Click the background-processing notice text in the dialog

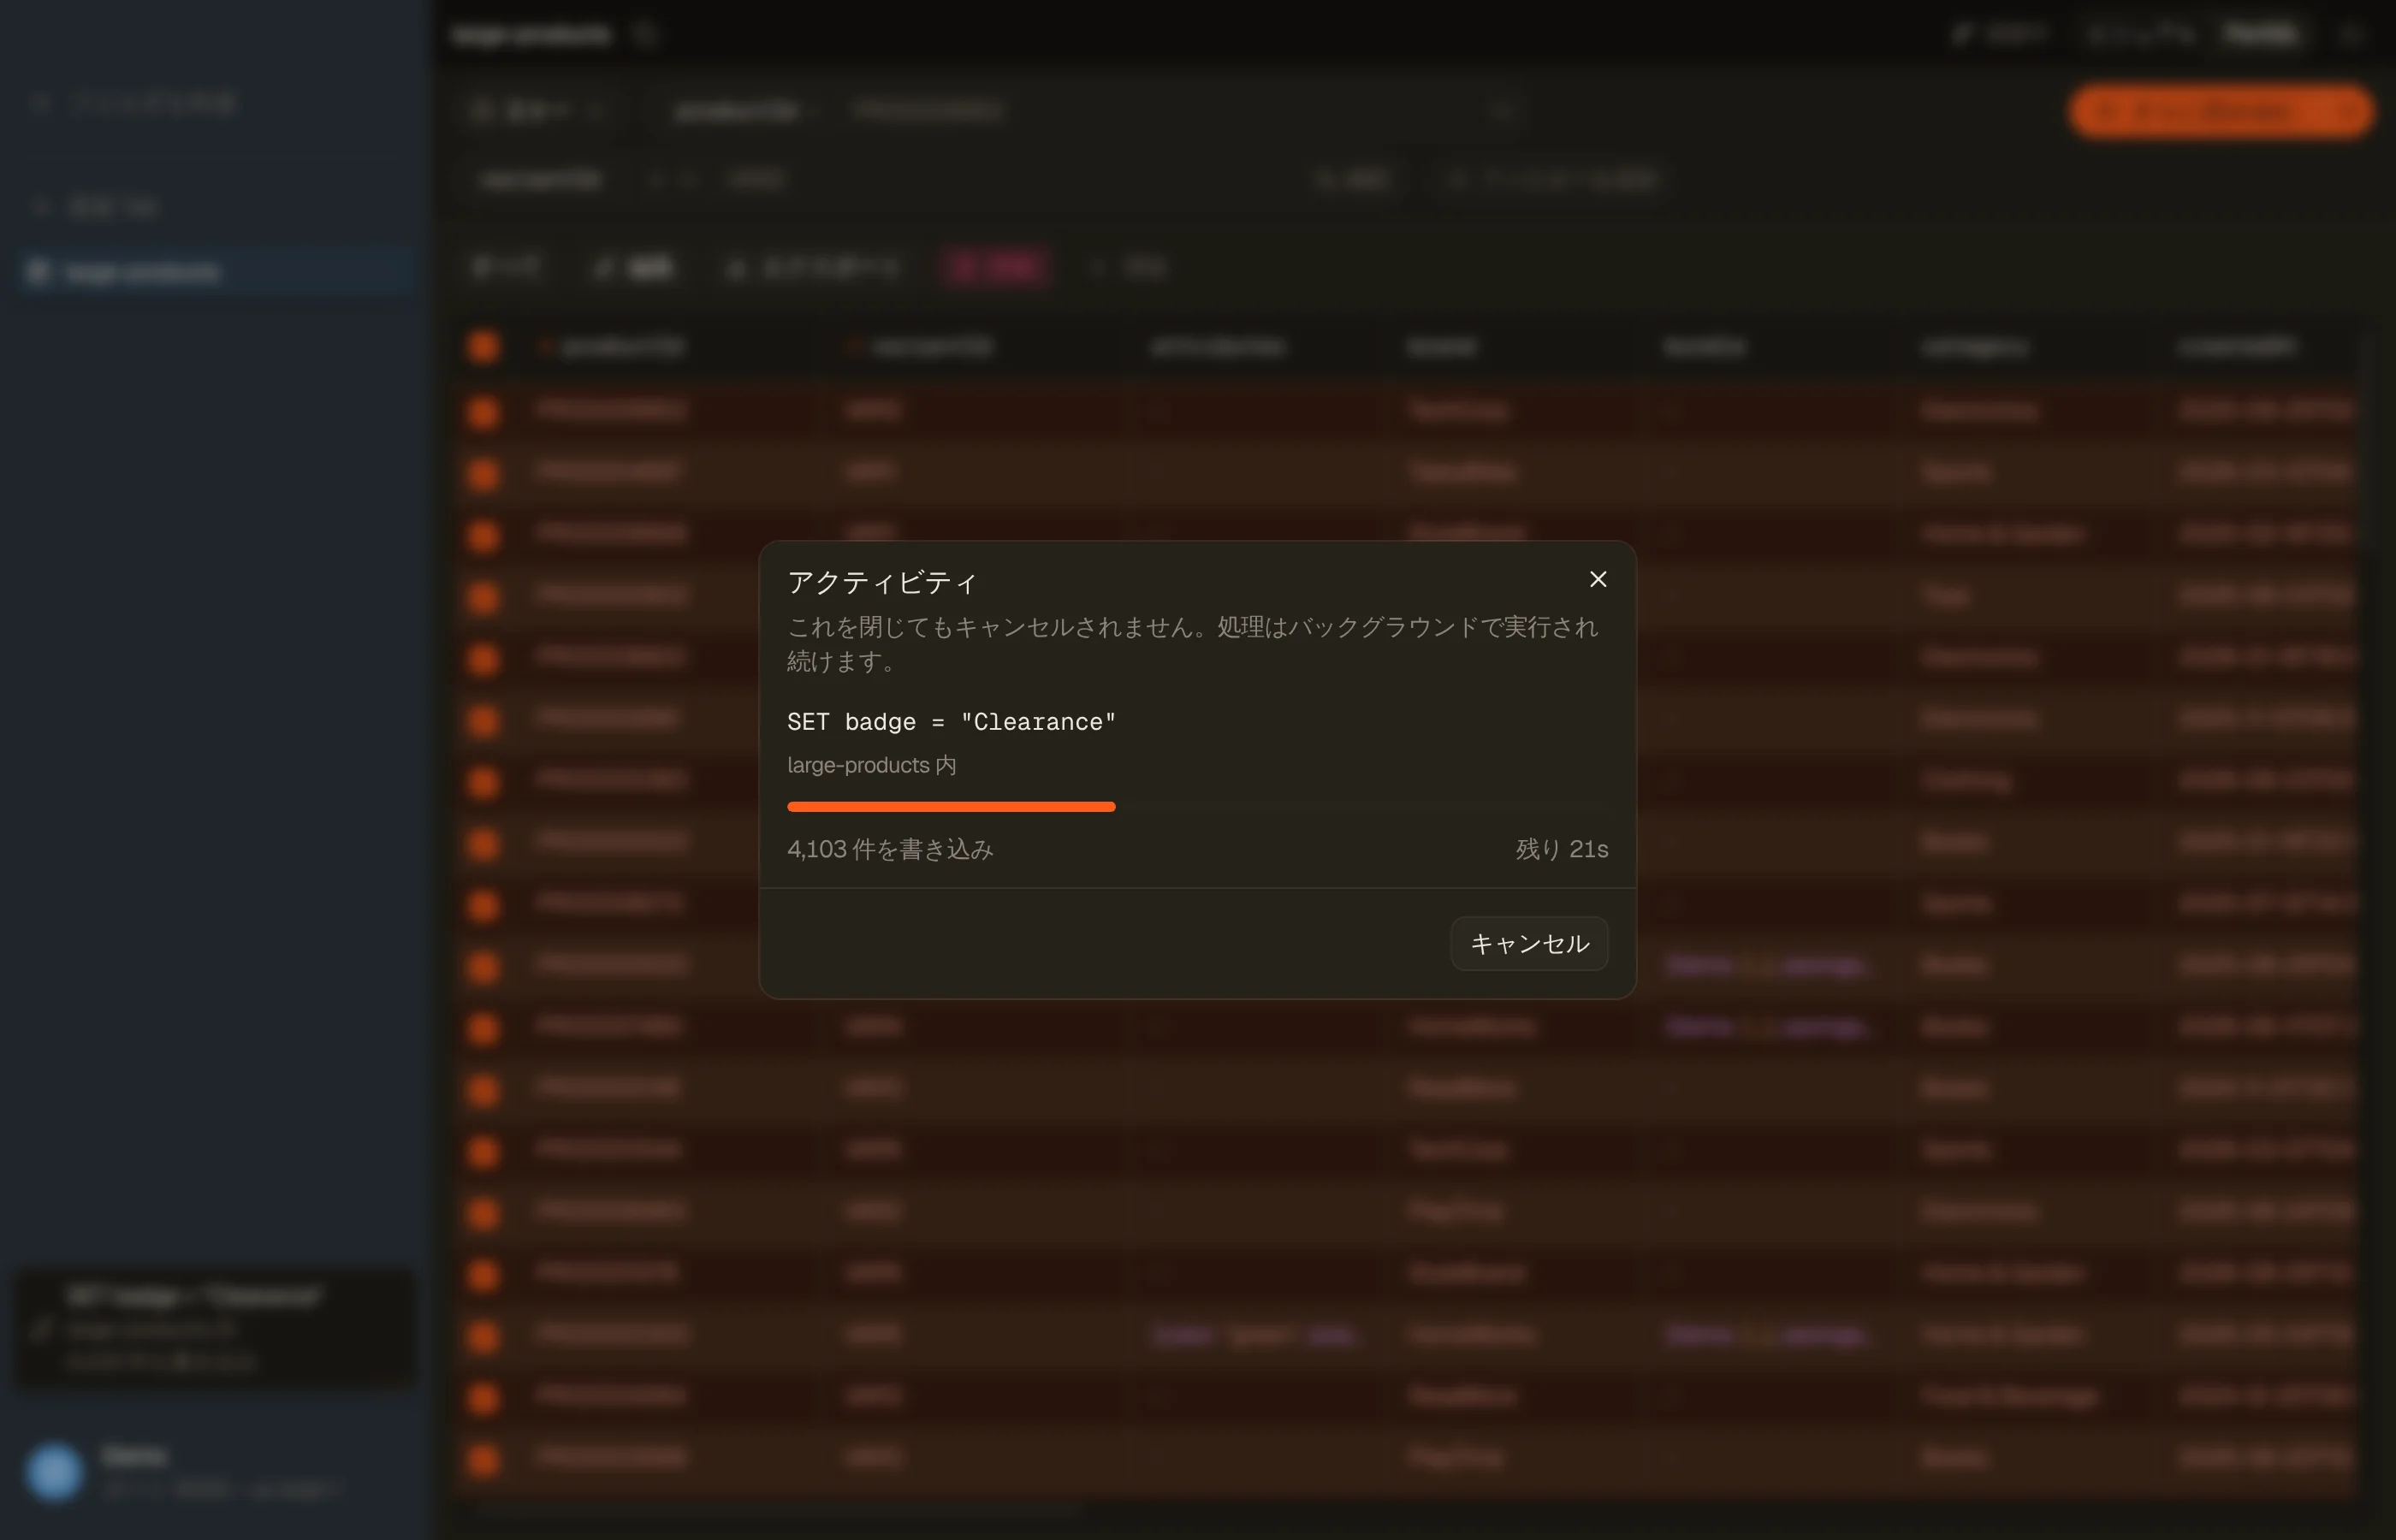pyautogui.click(x=1192, y=644)
